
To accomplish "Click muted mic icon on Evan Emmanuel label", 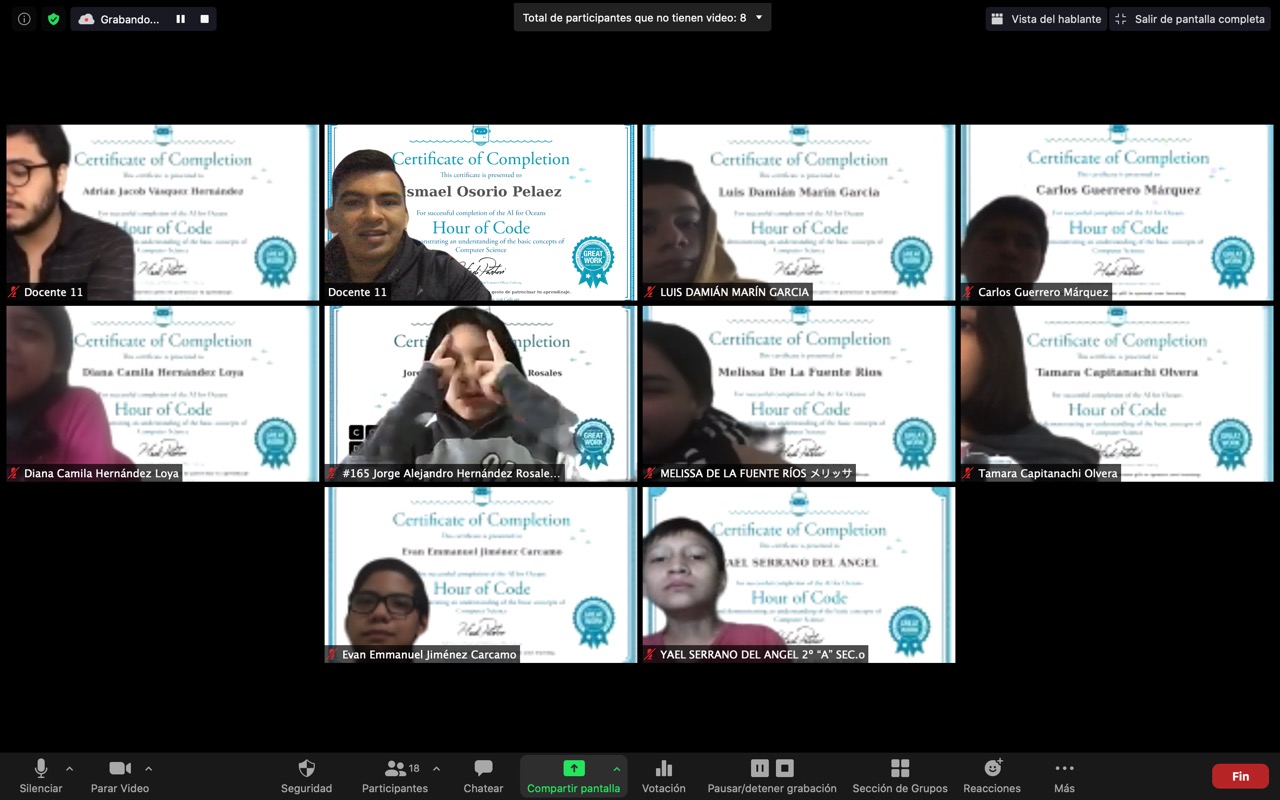I will (x=332, y=654).
